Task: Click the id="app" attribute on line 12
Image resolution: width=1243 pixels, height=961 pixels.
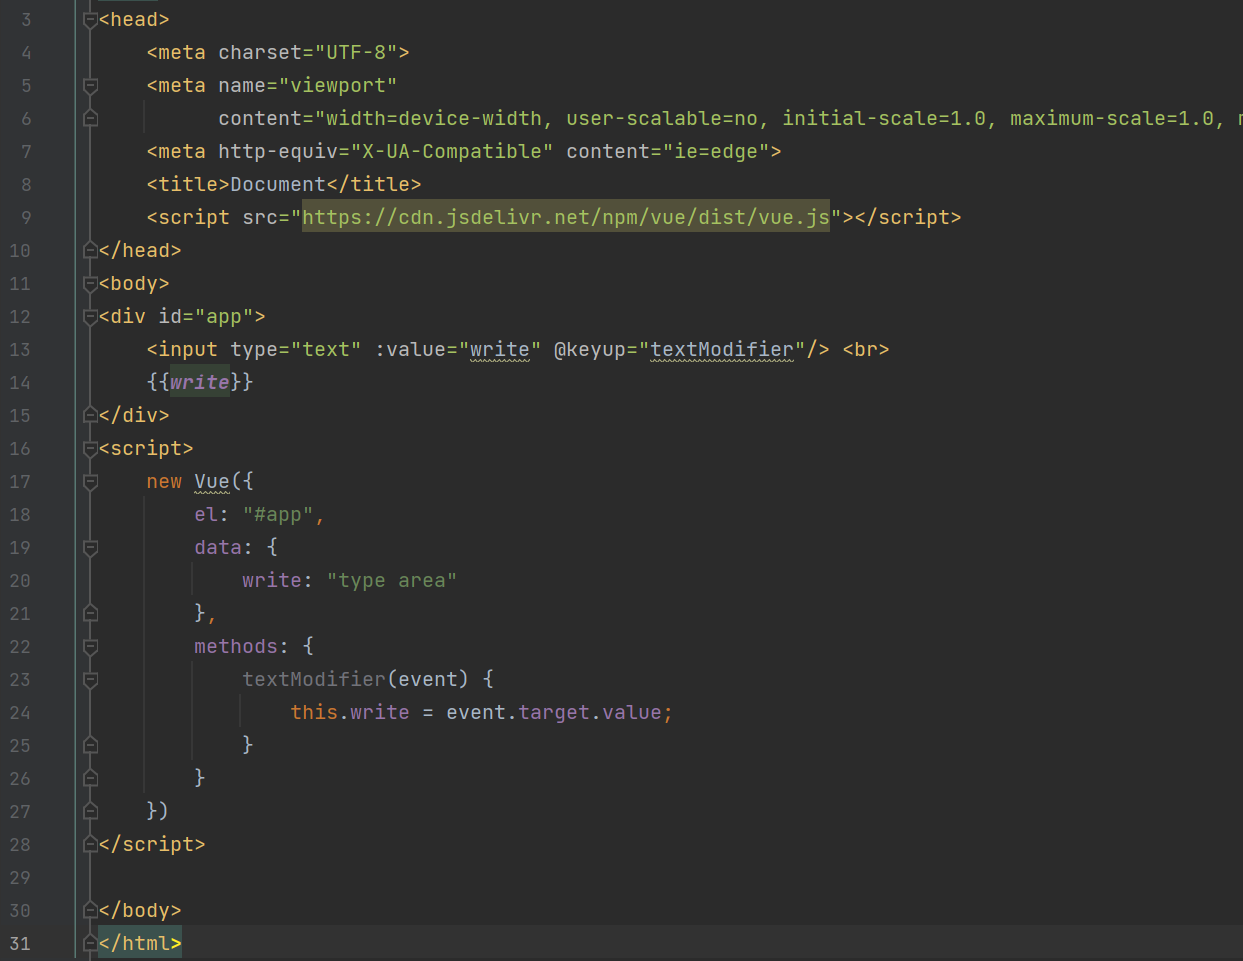Action: (206, 317)
